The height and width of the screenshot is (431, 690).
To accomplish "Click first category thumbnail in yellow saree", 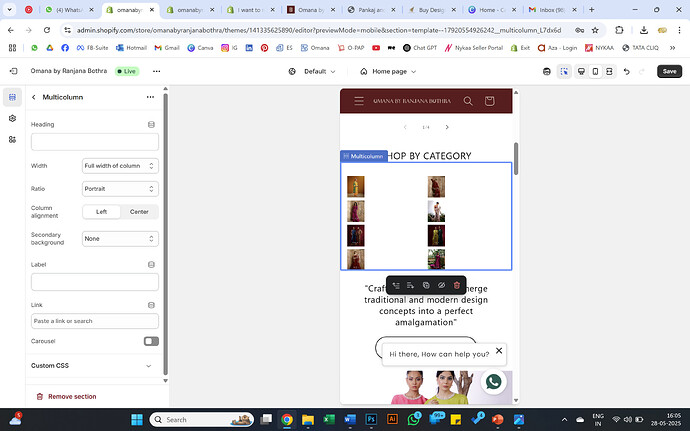I will (x=356, y=187).
